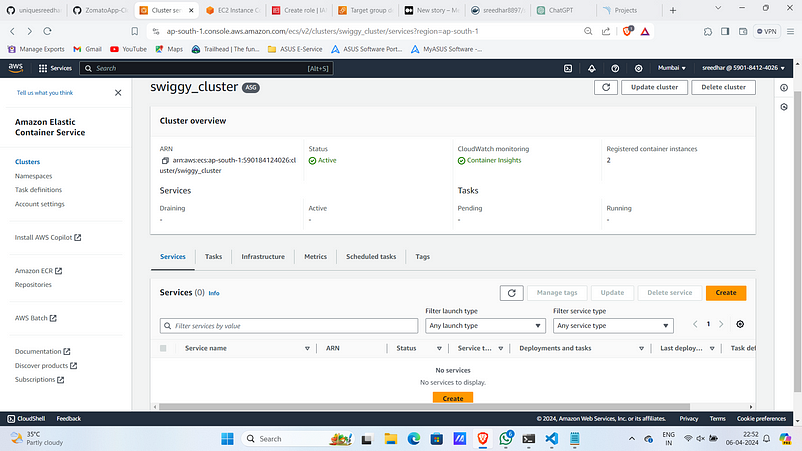802x451 pixels.
Task: Switch to the EC2 Instance browser tab
Action: click(x=233, y=10)
